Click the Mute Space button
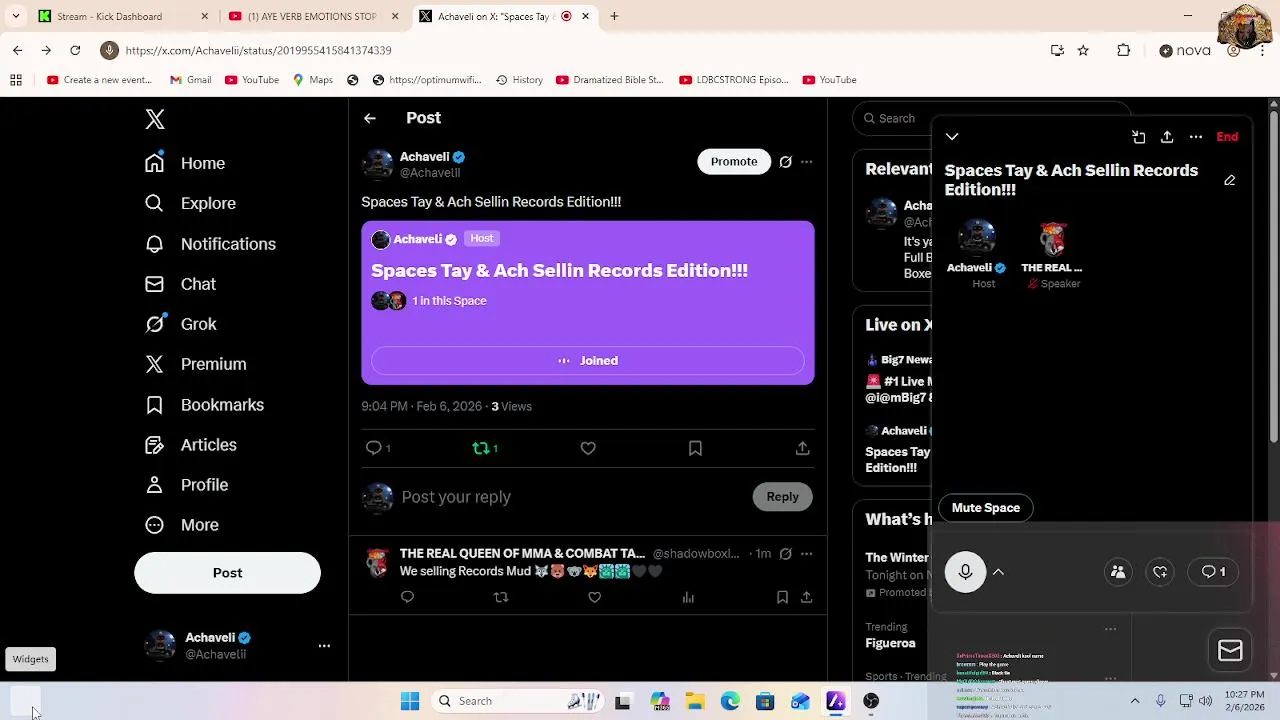The height and width of the screenshot is (720, 1280). click(x=986, y=508)
